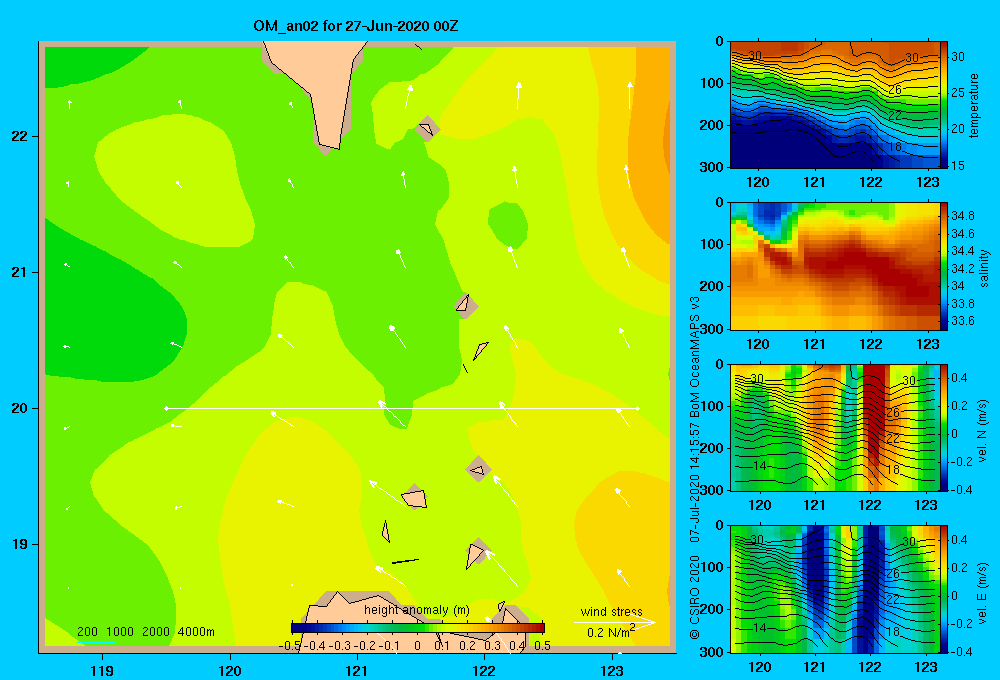Screen dimensions: 1000x680
Task: Open the northward velocity cross-section panel
Action: click(x=834, y=427)
